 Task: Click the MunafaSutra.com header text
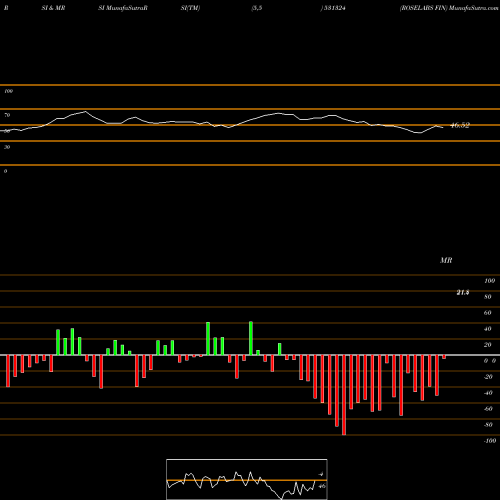(x=474, y=8)
